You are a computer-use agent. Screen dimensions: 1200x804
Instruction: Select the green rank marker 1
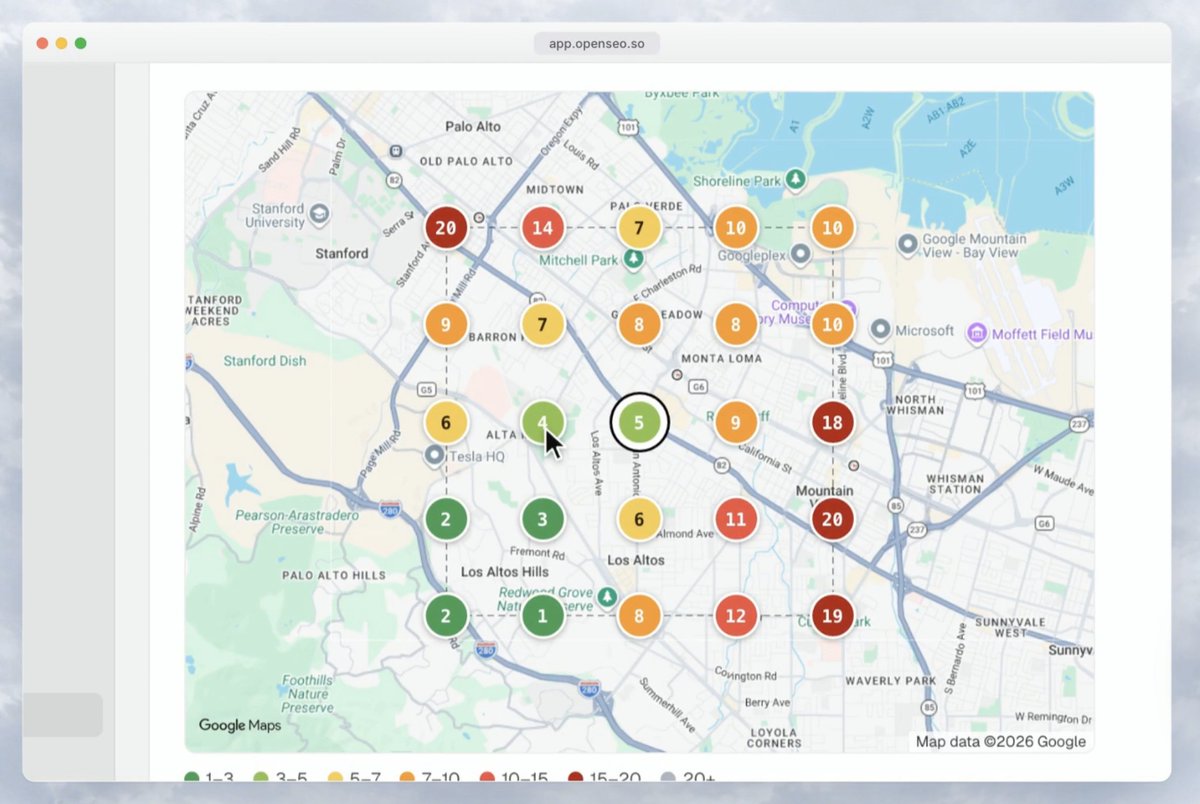point(542,616)
